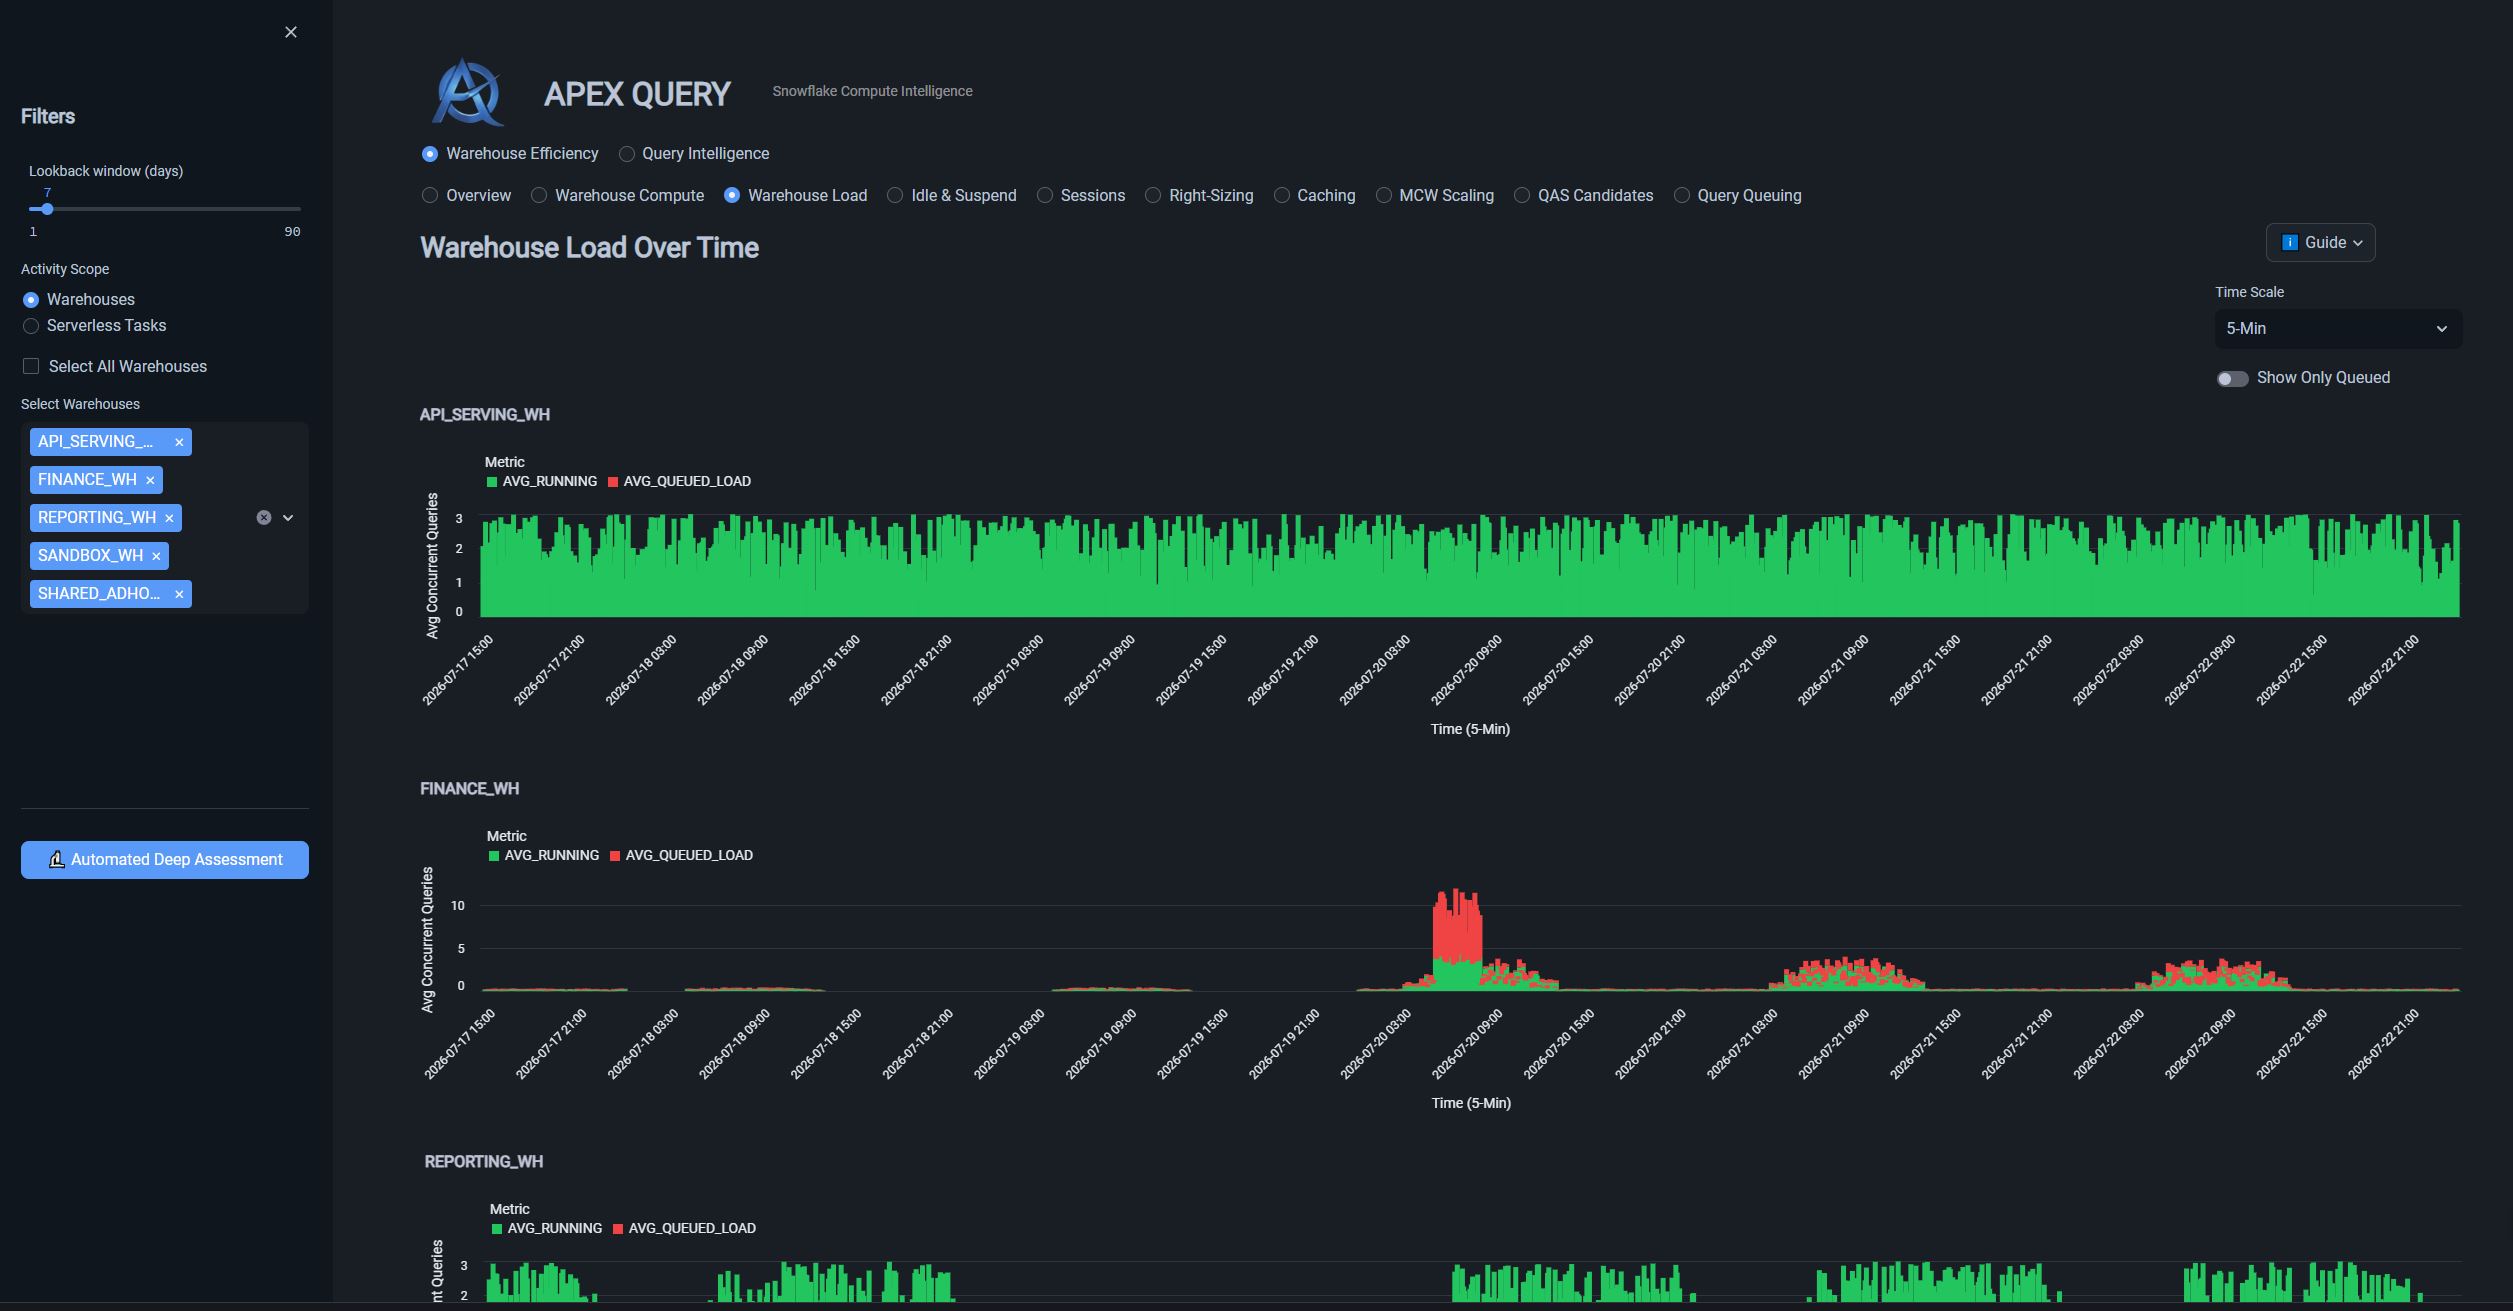
Task: Click AVG_RUNNING legend swatch in REPORTING_WH chart
Action: (x=497, y=1229)
